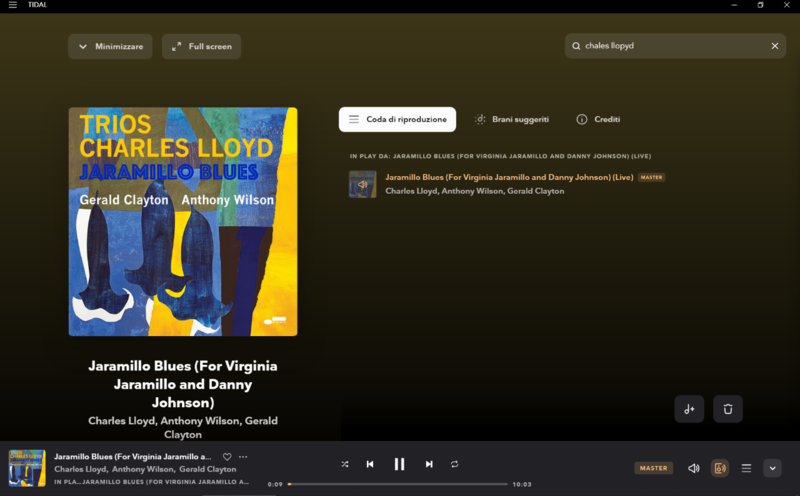The width and height of the screenshot is (800, 496).
Task: Open the three-dot options for current track
Action: (x=243, y=457)
